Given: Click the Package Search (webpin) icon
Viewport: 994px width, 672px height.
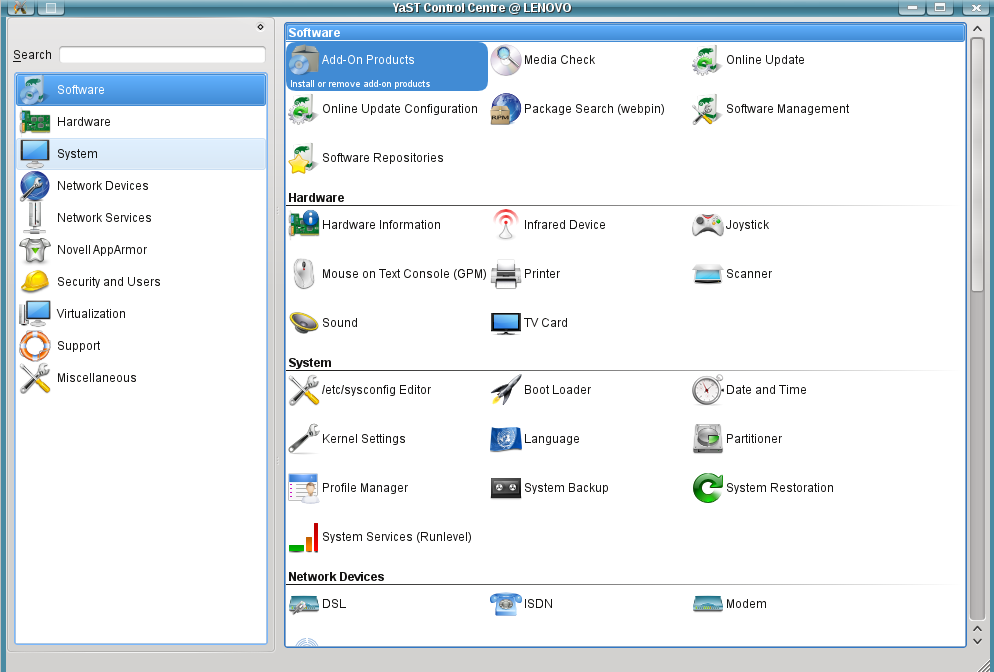Looking at the screenshot, I should click(505, 109).
